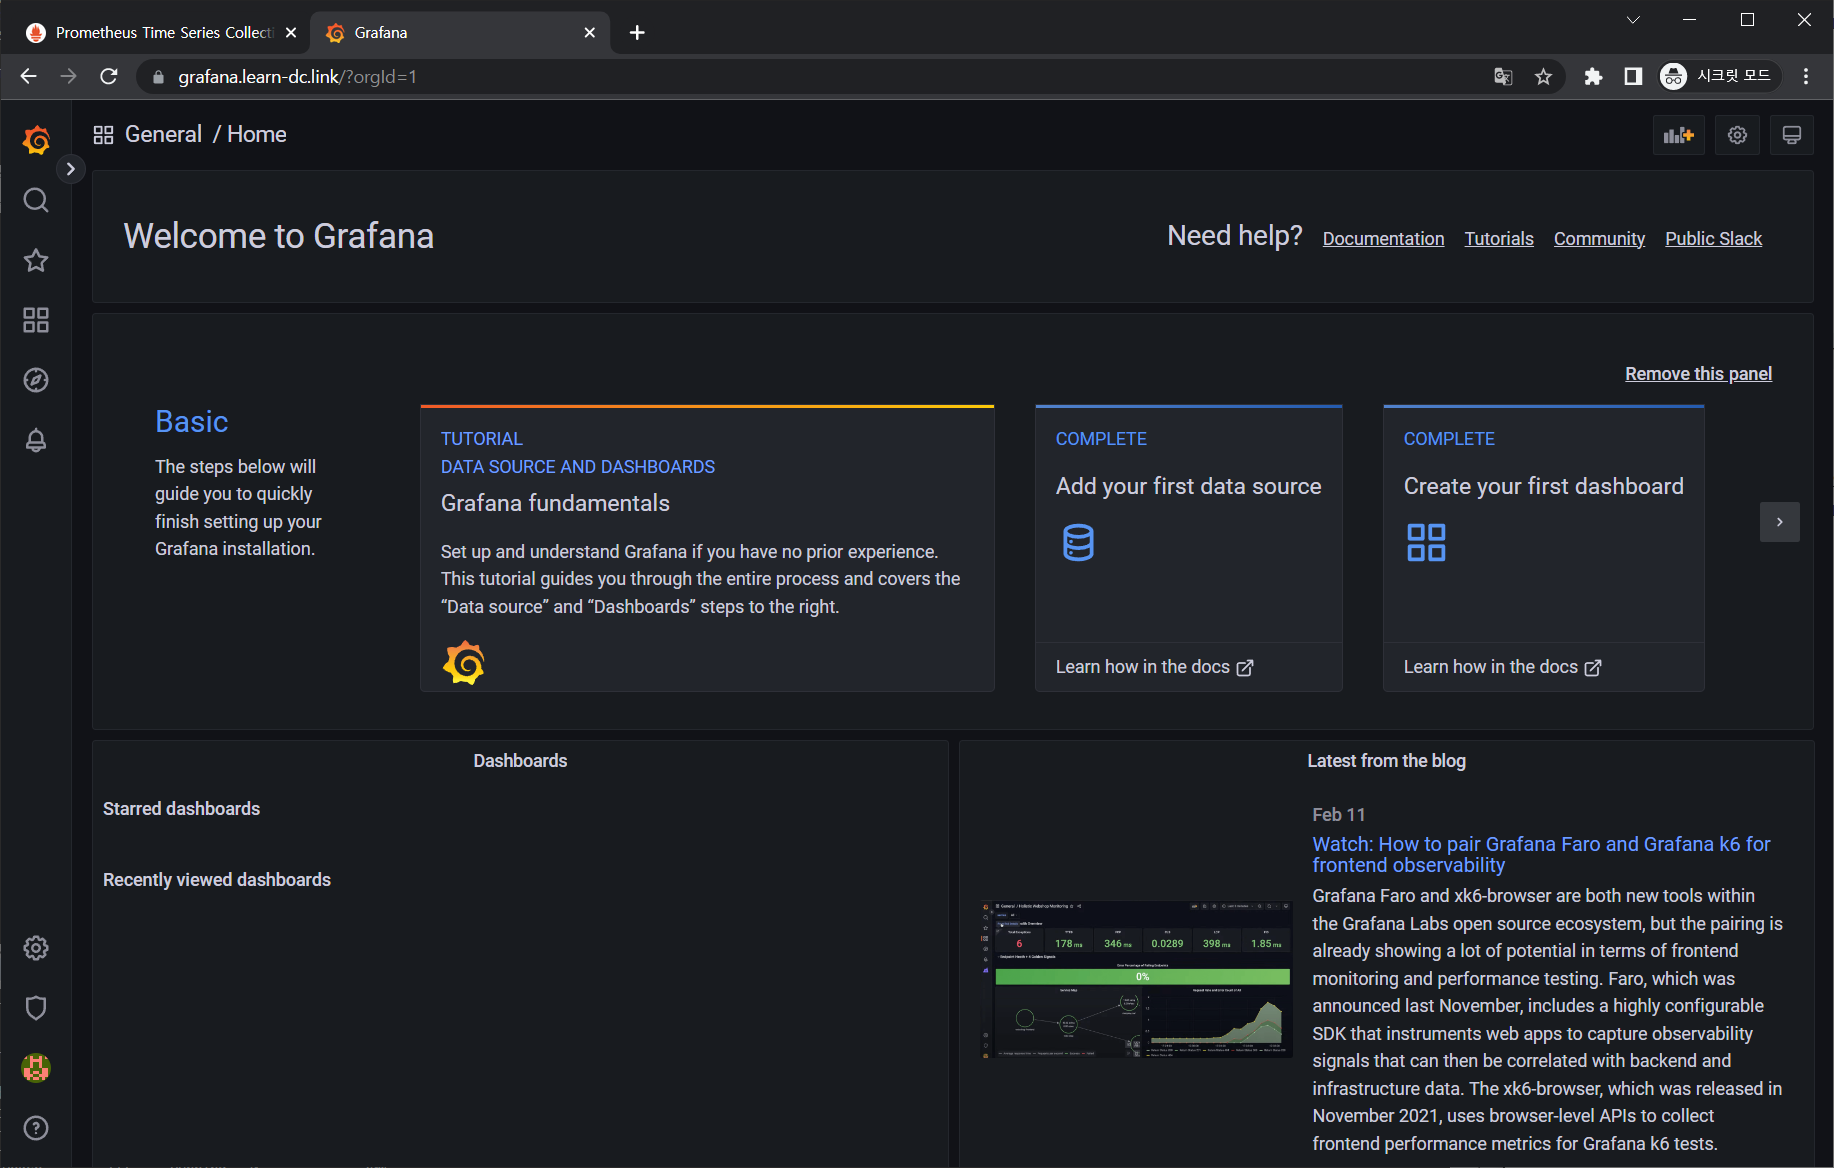This screenshot has width=1834, height=1168.
Task: Open a new browser tab
Action: pyautogui.click(x=637, y=33)
